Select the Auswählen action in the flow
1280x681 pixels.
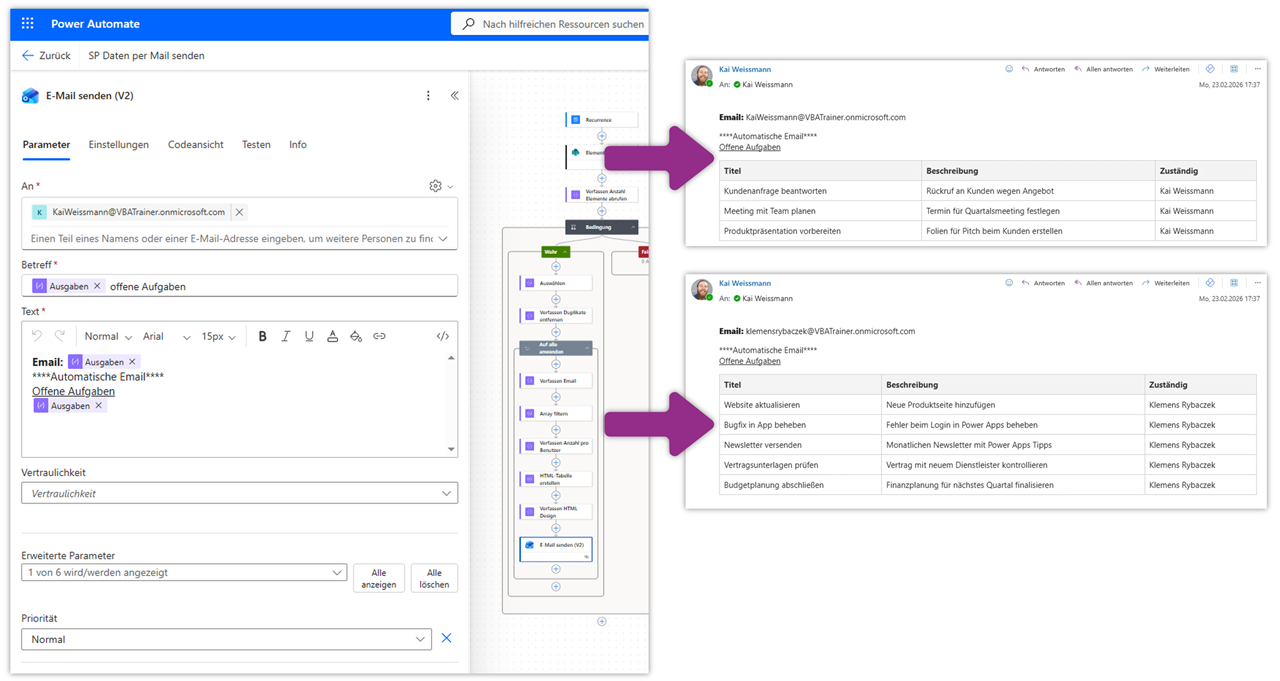(x=555, y=283)
